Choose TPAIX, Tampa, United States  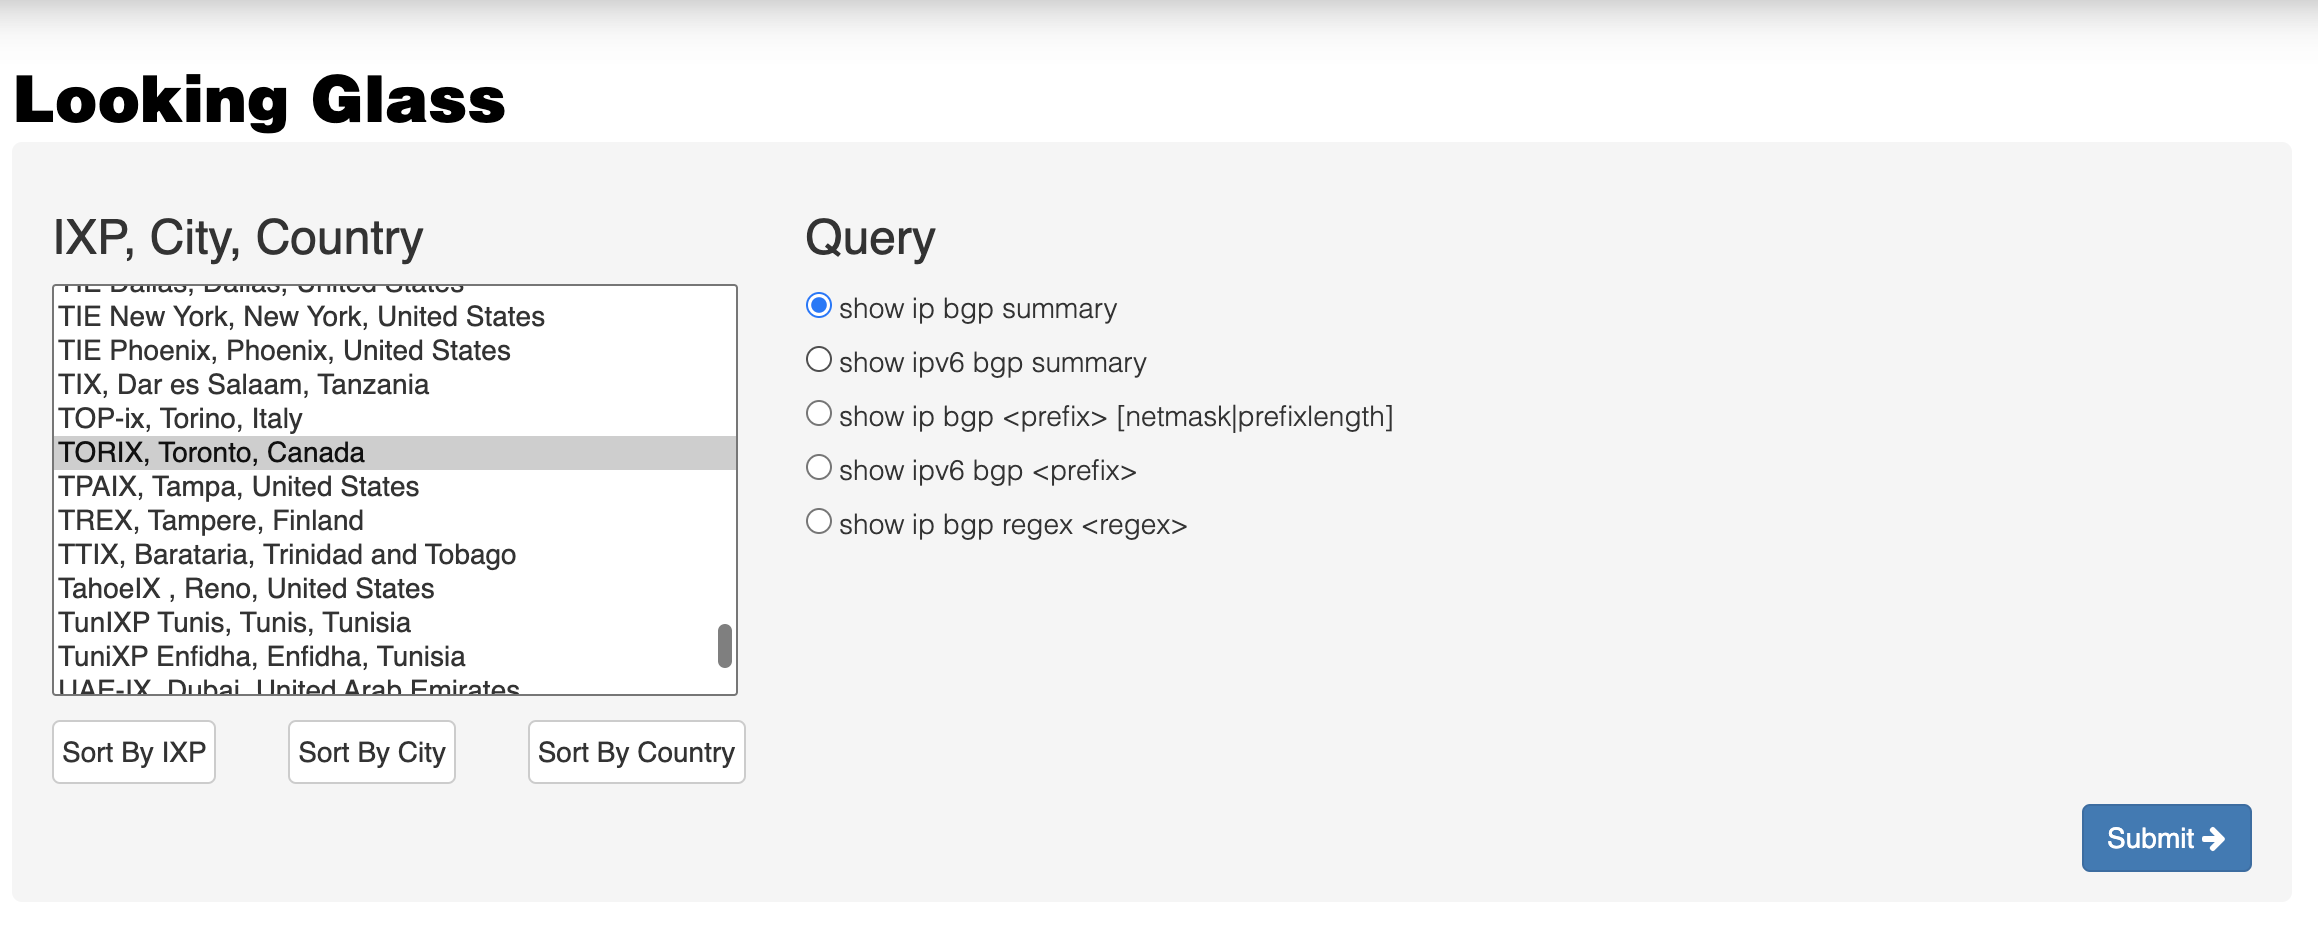(238, 487)
